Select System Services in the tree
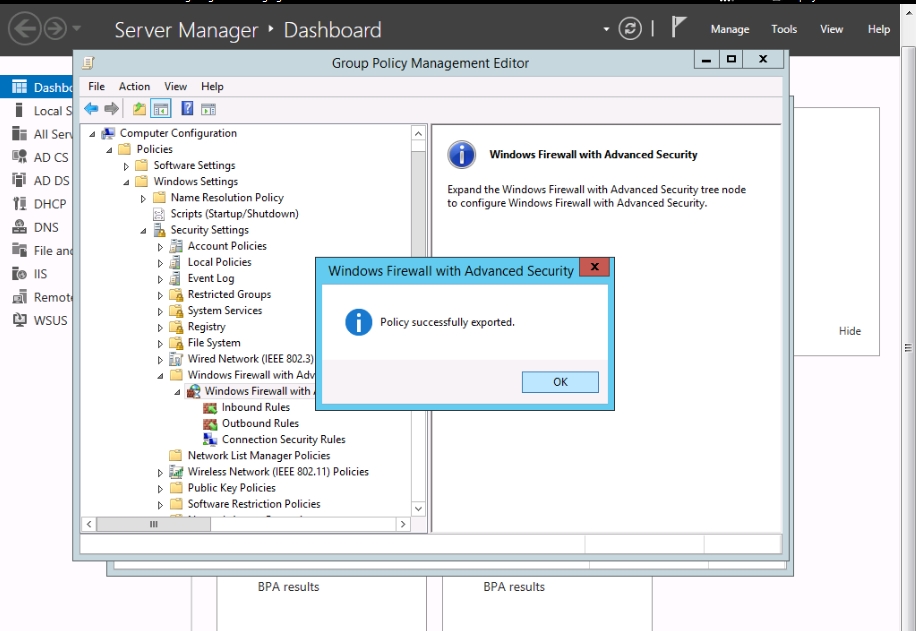 (224, 311)
